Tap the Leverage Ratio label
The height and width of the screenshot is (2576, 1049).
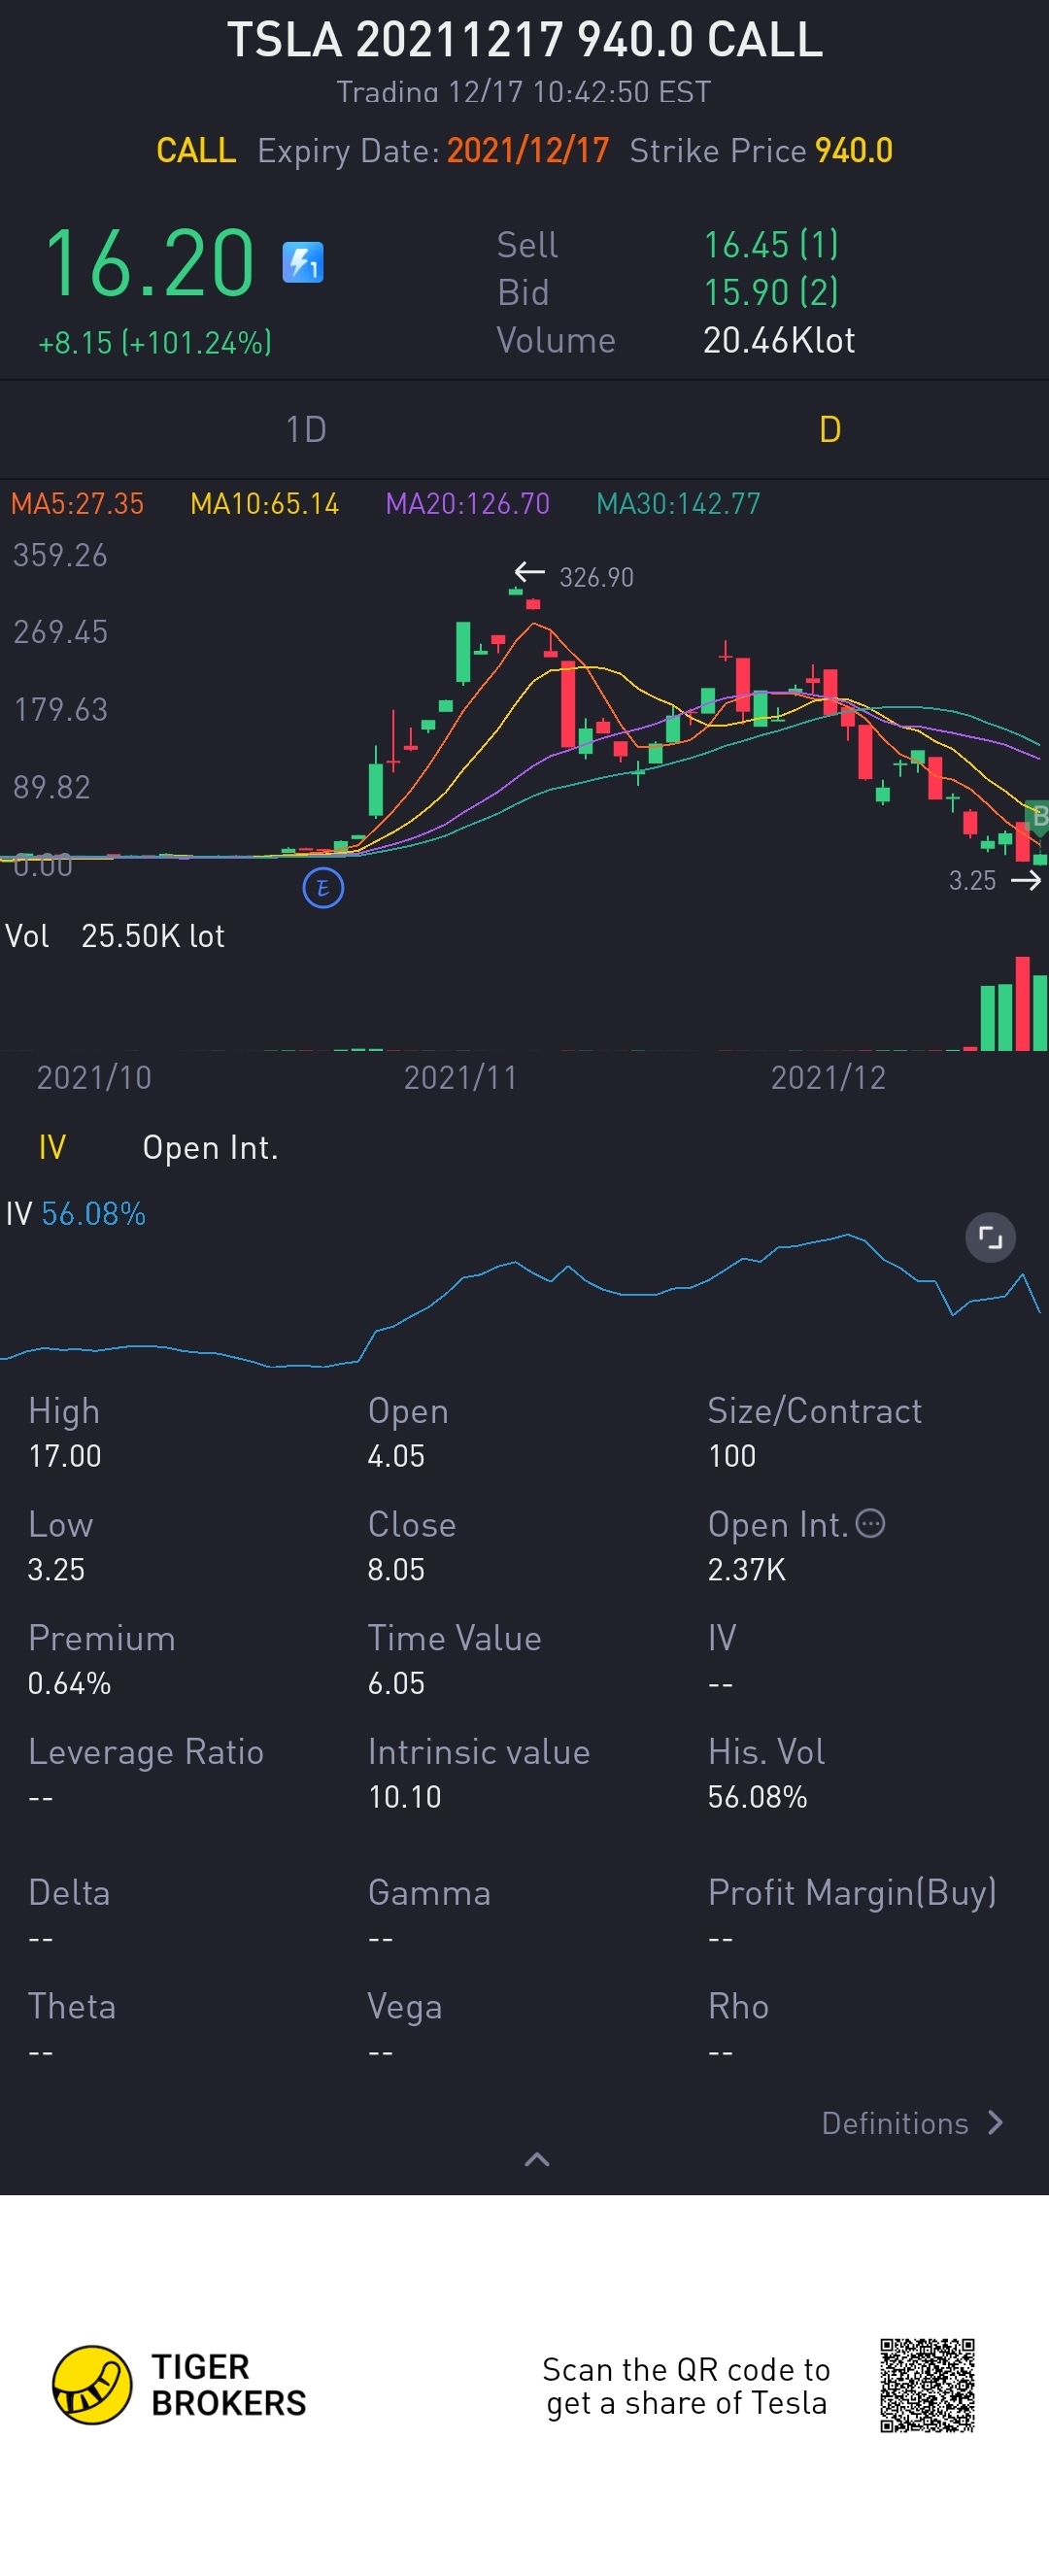(x=146, y=1752)
